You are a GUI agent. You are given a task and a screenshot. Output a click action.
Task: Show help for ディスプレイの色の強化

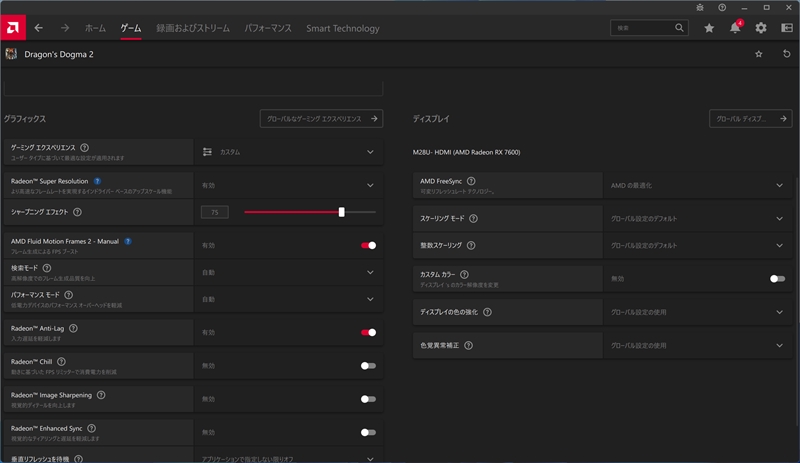[x=487, y=312]
